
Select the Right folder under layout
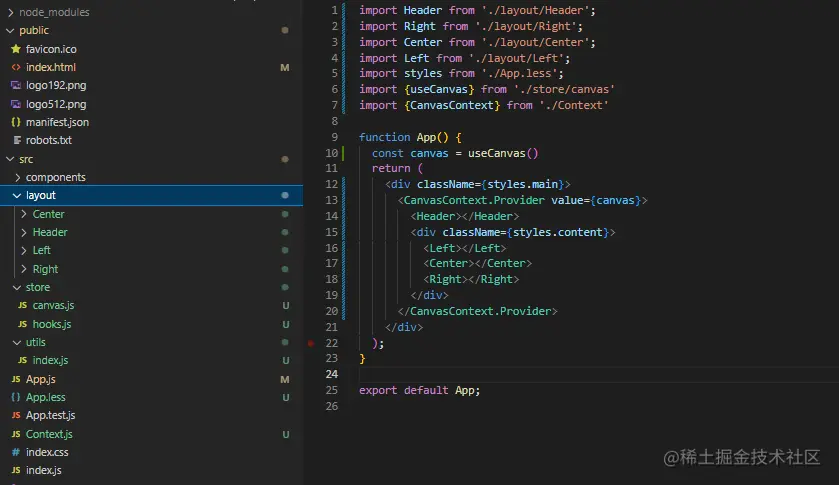tap(45, 269)
